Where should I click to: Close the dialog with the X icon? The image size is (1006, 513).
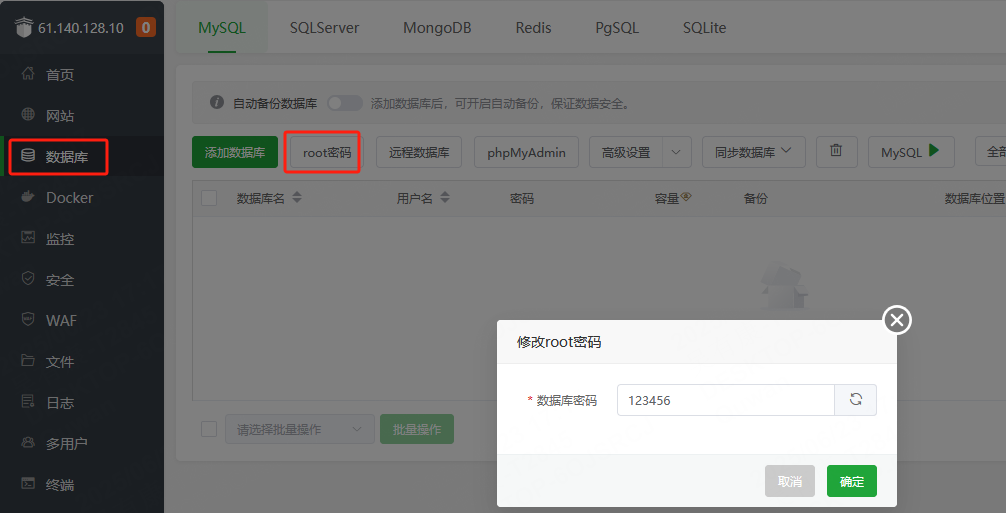[x=897, y=320]
